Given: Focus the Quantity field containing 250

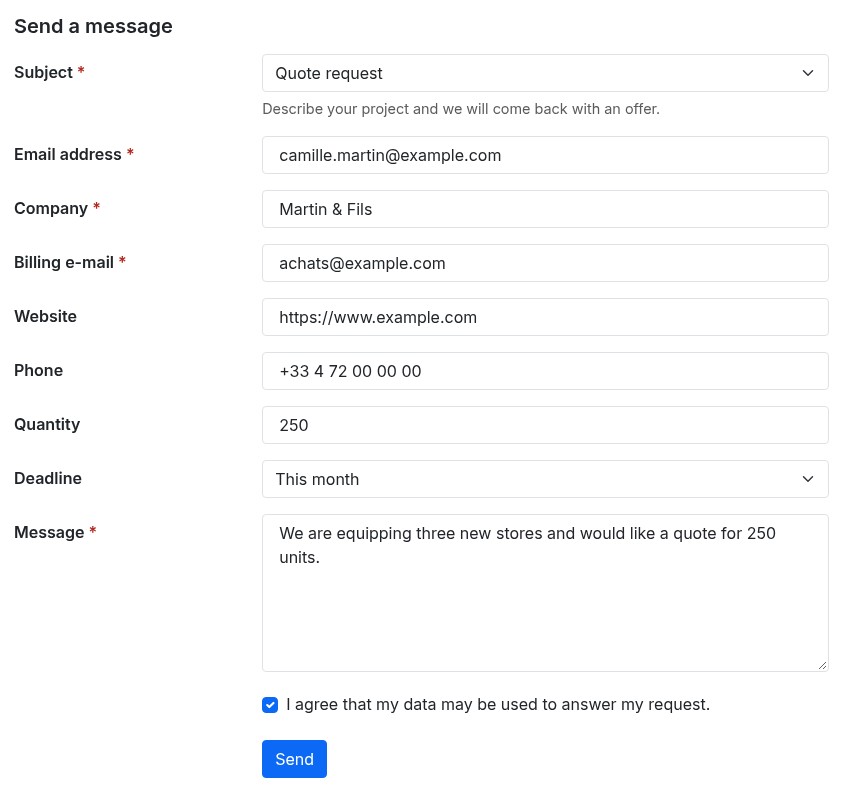Looking at the screenshot, I should point(545,425).
